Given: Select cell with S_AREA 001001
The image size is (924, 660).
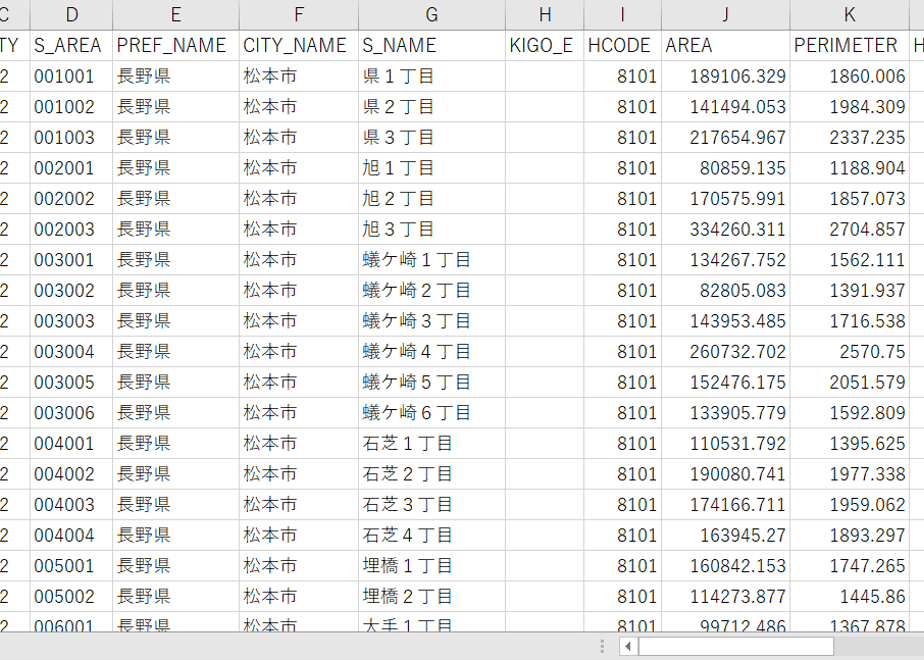Looking at the screenshot, I should tap(71, 76).
